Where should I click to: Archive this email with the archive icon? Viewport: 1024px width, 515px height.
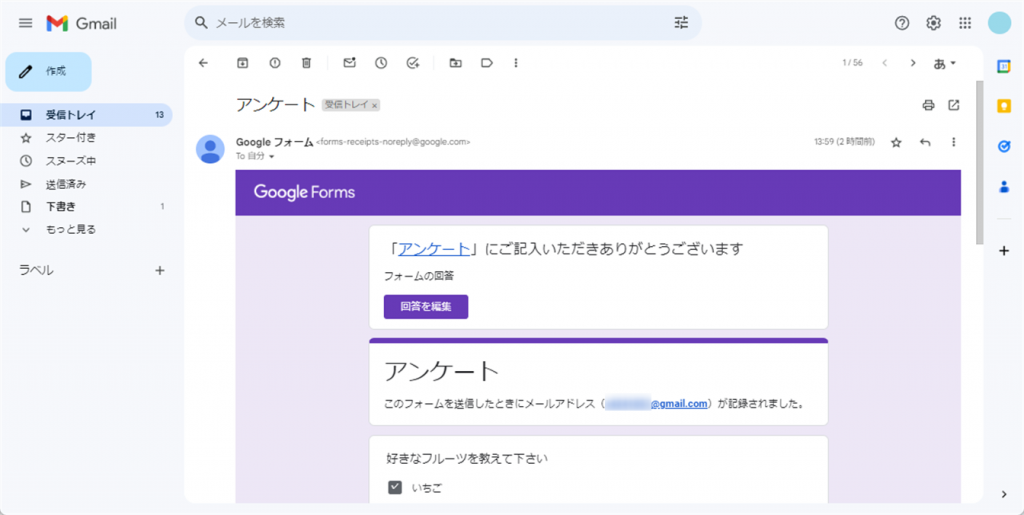click(x=242, y=63)
